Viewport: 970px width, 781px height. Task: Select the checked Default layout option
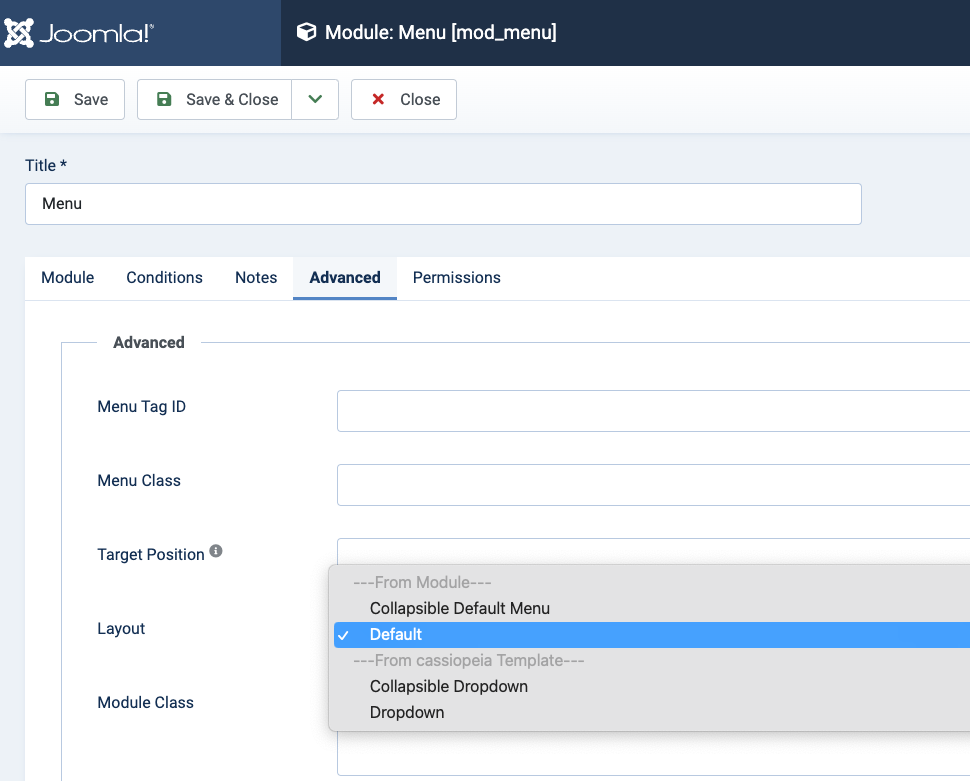396,634
